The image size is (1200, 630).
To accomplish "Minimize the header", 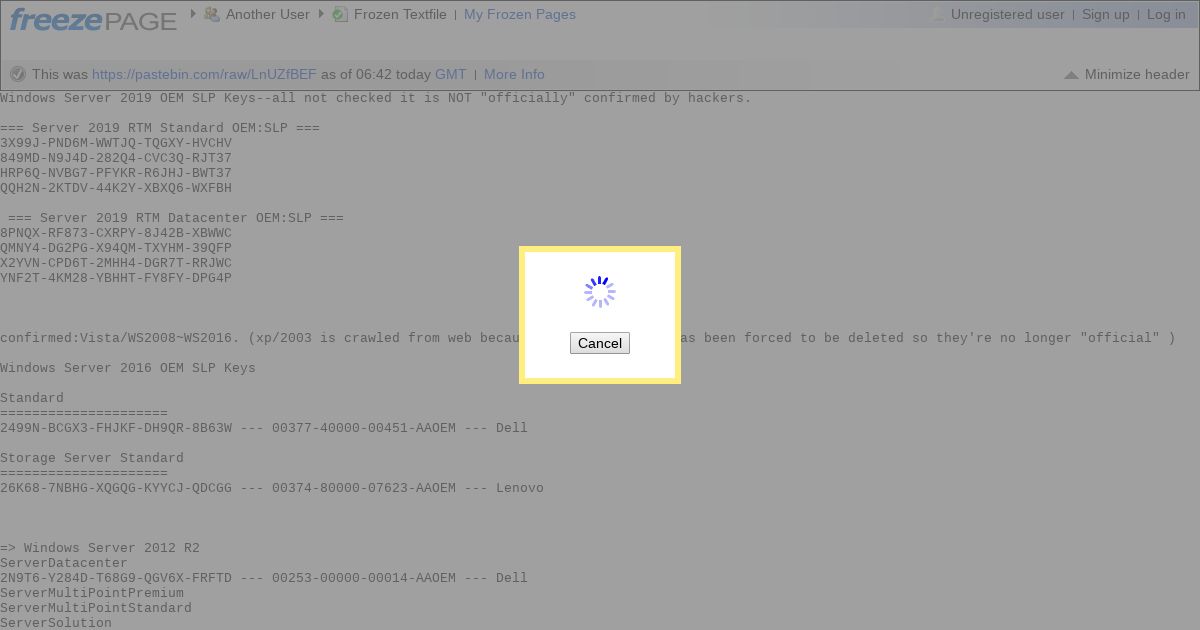I will pyautogui.click(x=1127, y=74).
